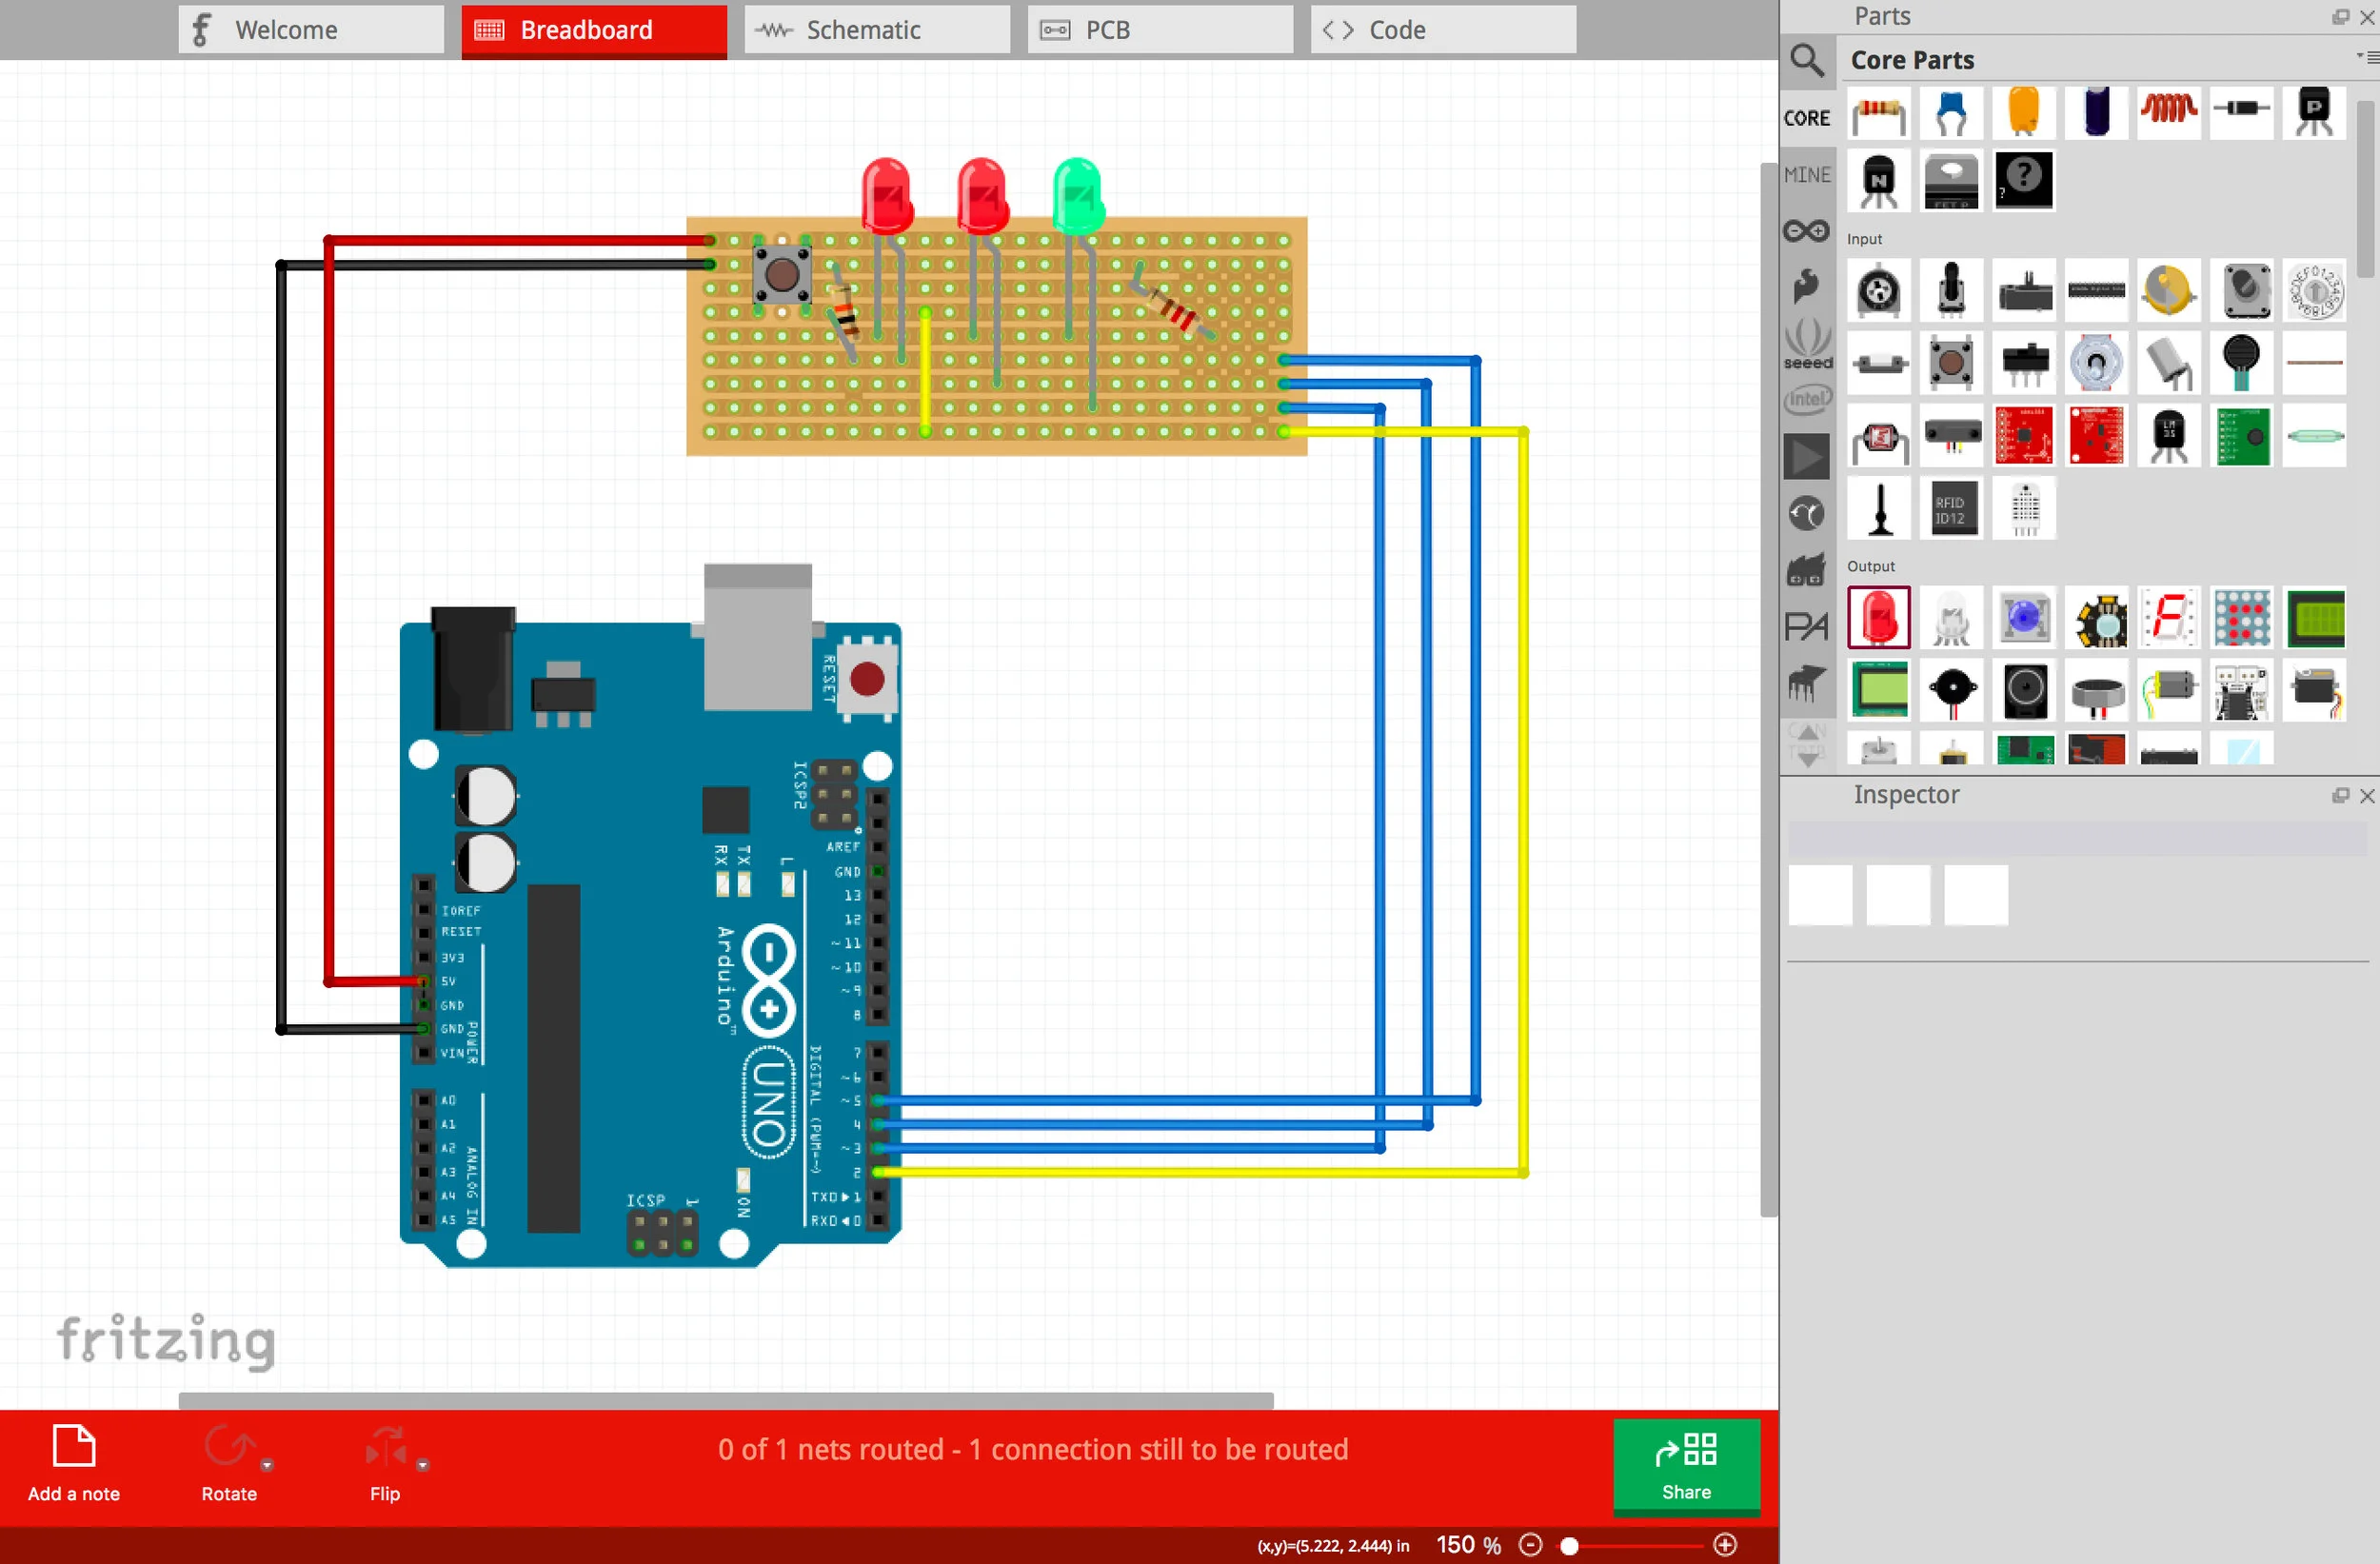Float the Inspector panel window

(x=2340, y=795)
